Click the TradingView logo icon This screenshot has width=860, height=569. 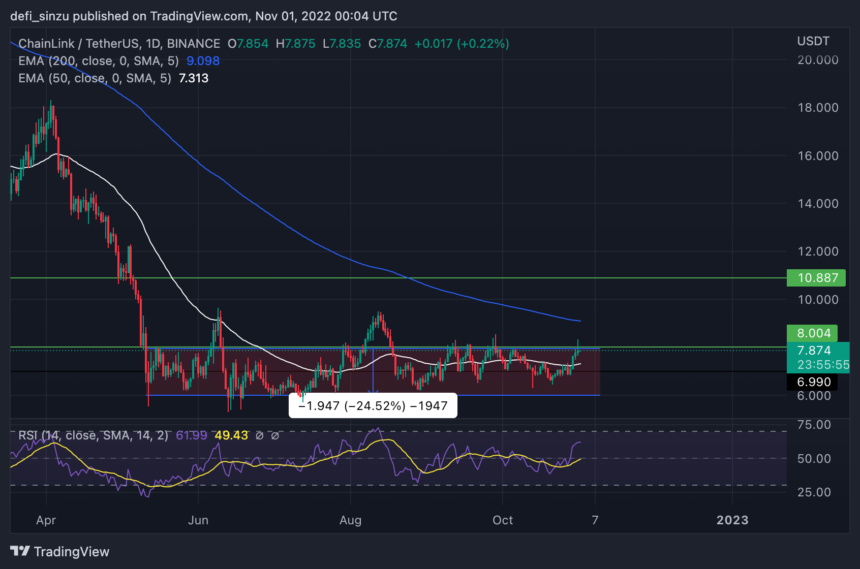point(20,551)
